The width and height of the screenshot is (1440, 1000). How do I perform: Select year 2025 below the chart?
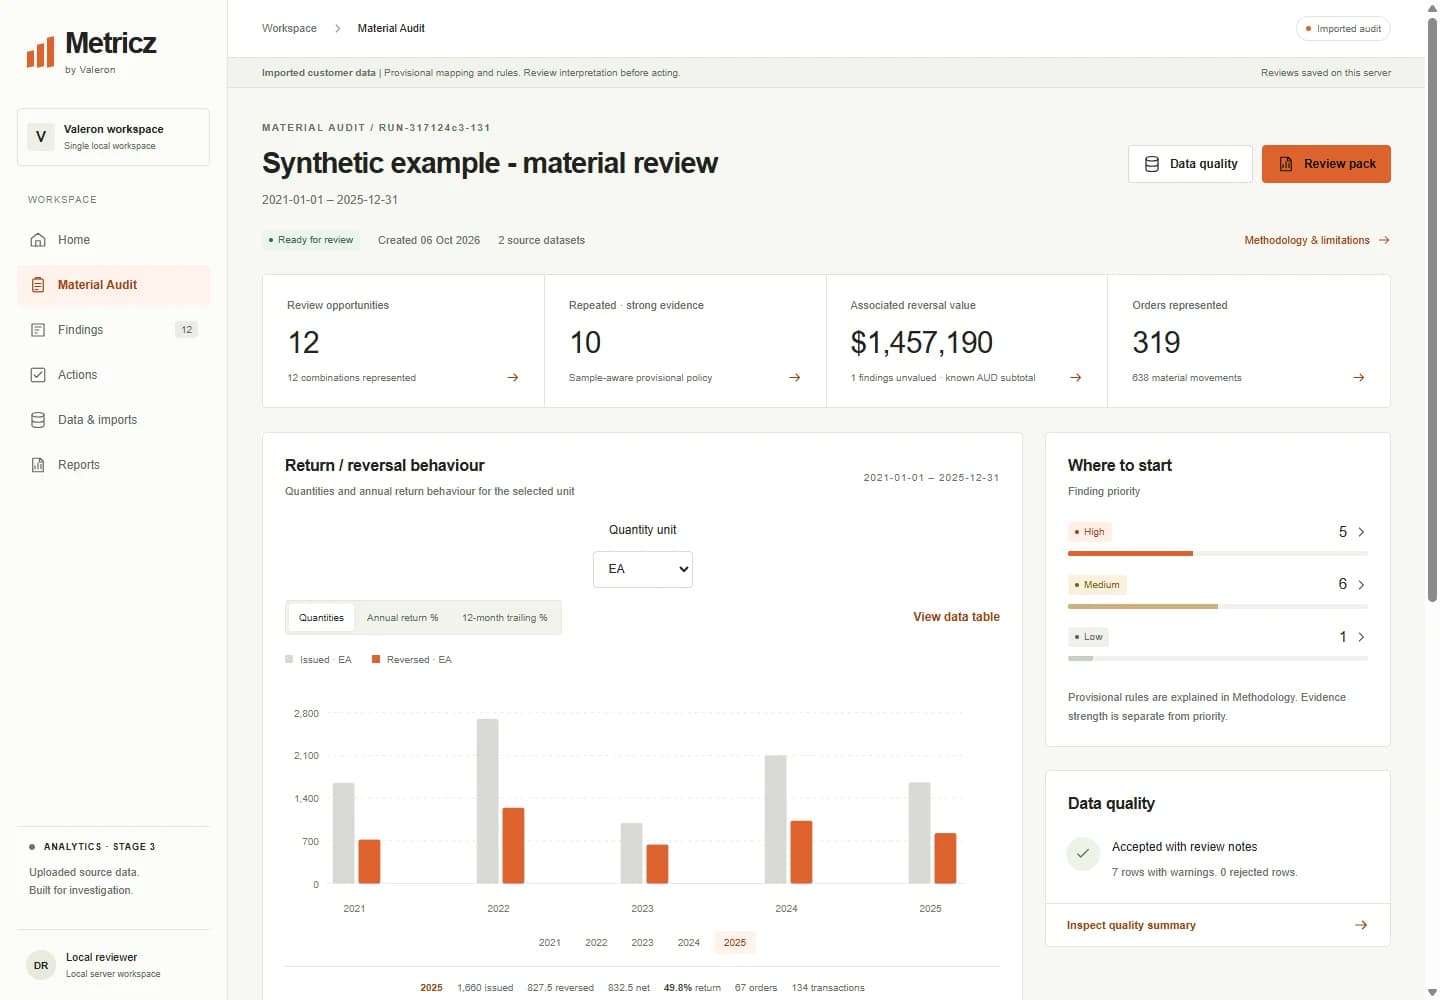pyautogui.click(x=735, y=943)
